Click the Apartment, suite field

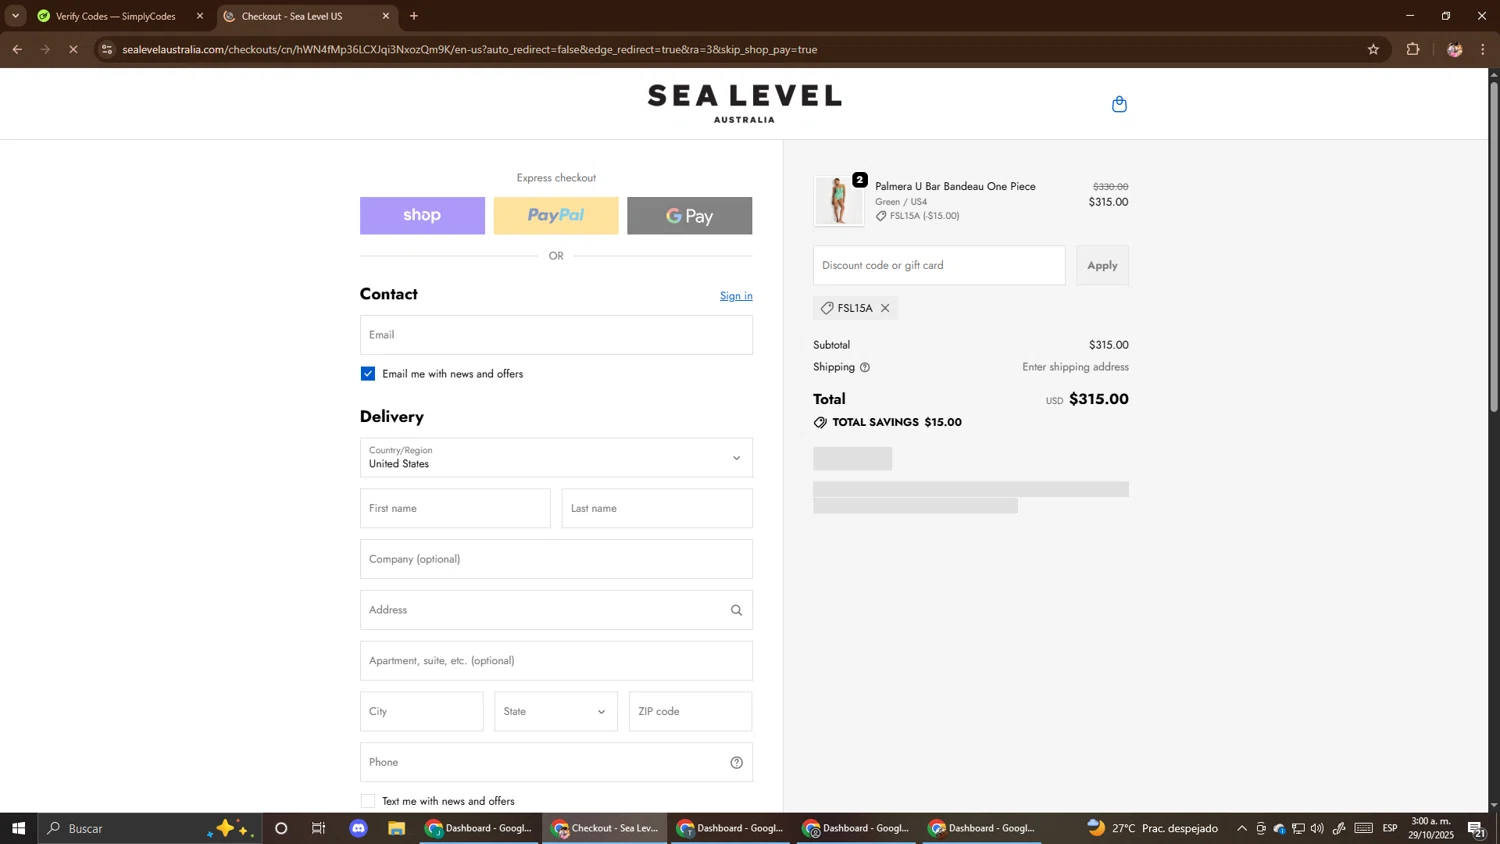556,661
